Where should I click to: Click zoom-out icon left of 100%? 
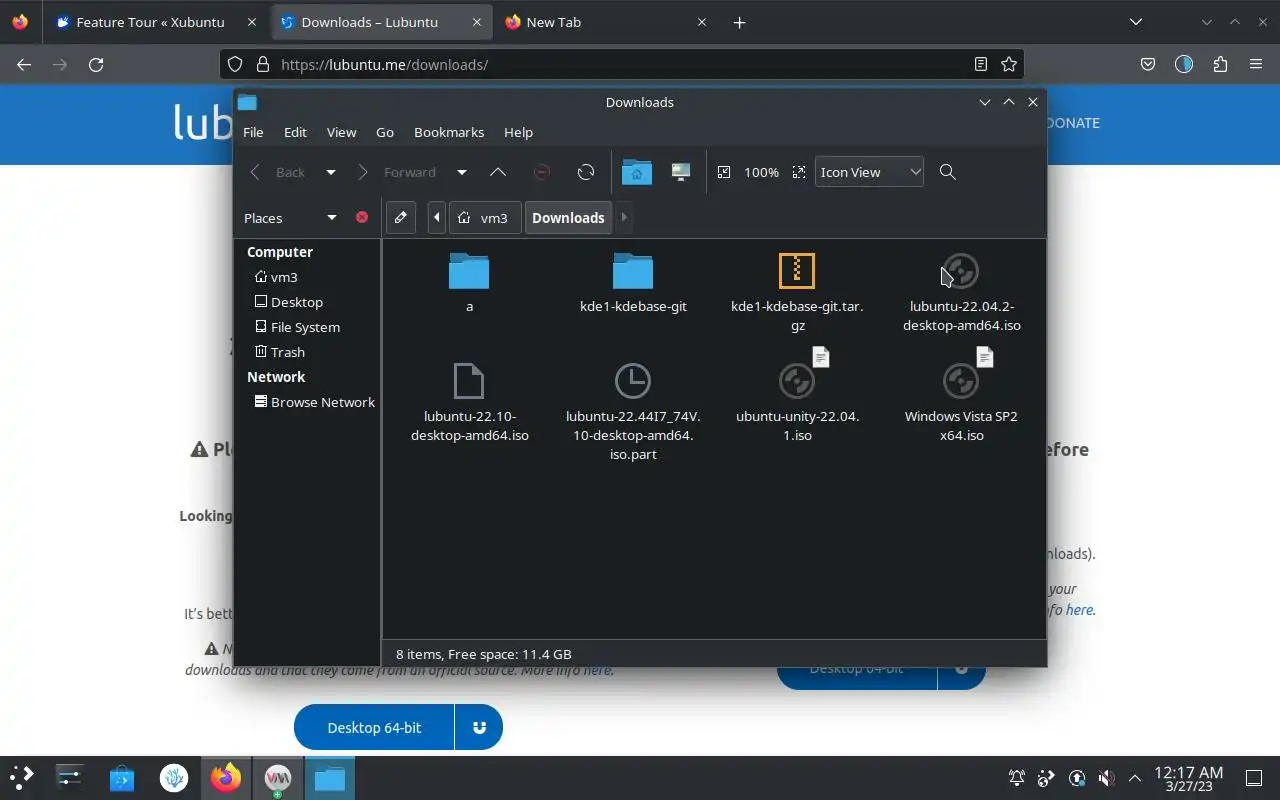pyautogui.click(x=724, y=172)
